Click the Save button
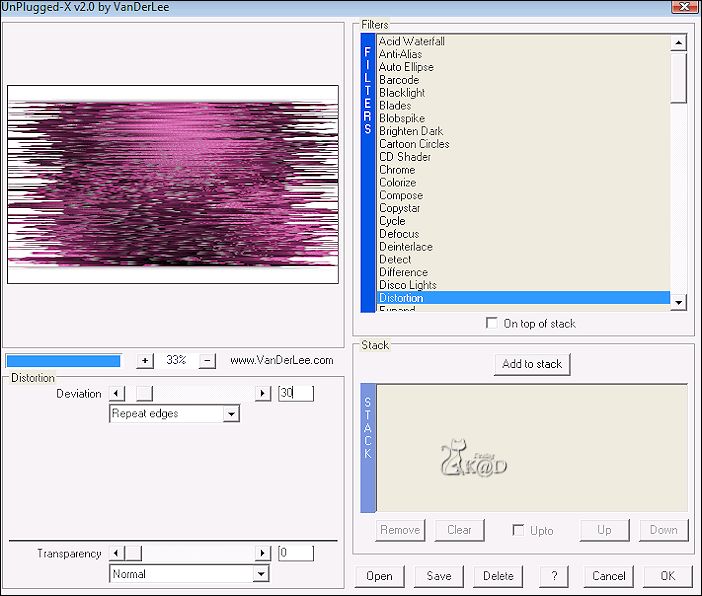 point(439,576)
